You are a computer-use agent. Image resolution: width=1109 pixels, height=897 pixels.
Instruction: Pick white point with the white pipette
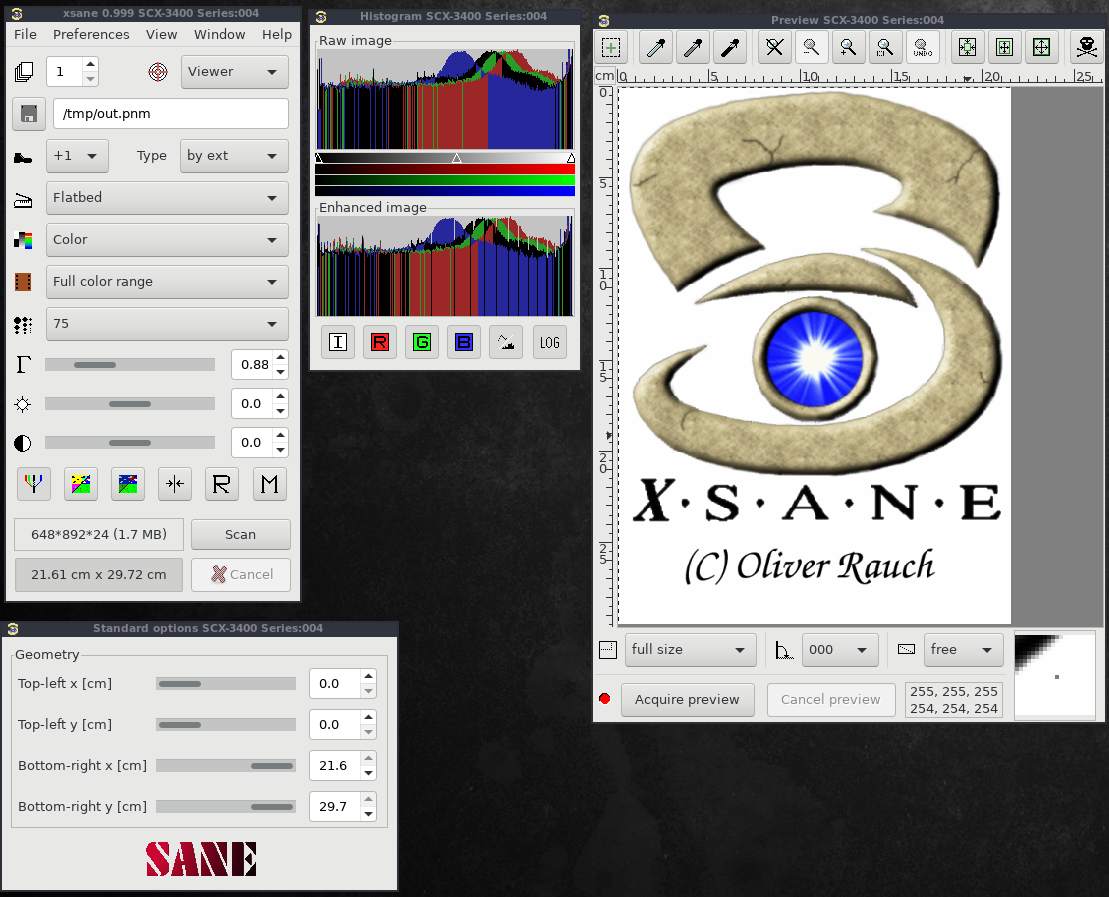click(x=655, y=47)
